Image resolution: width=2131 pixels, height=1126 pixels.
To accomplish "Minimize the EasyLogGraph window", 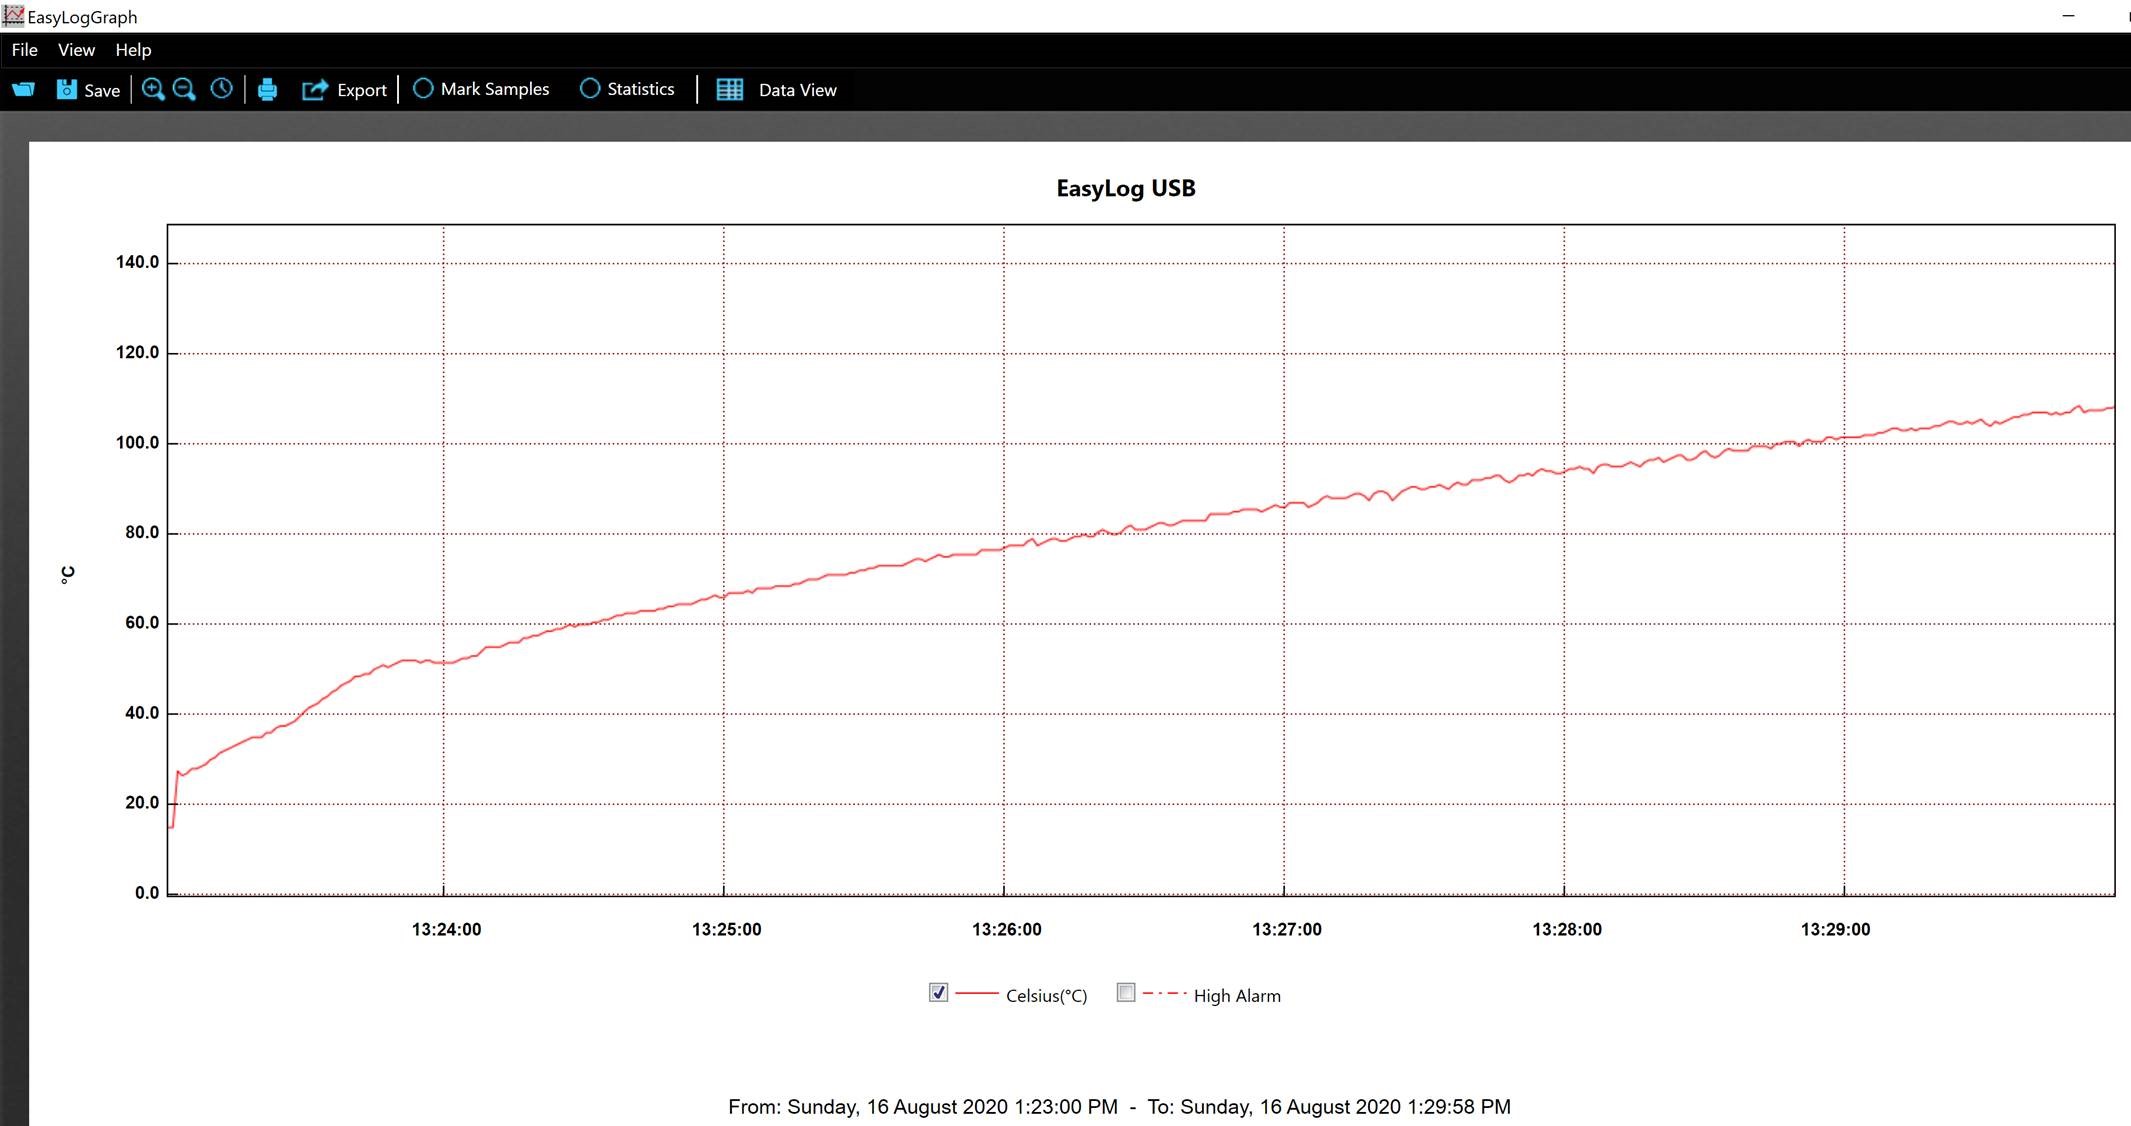I will click(2068, 16).
